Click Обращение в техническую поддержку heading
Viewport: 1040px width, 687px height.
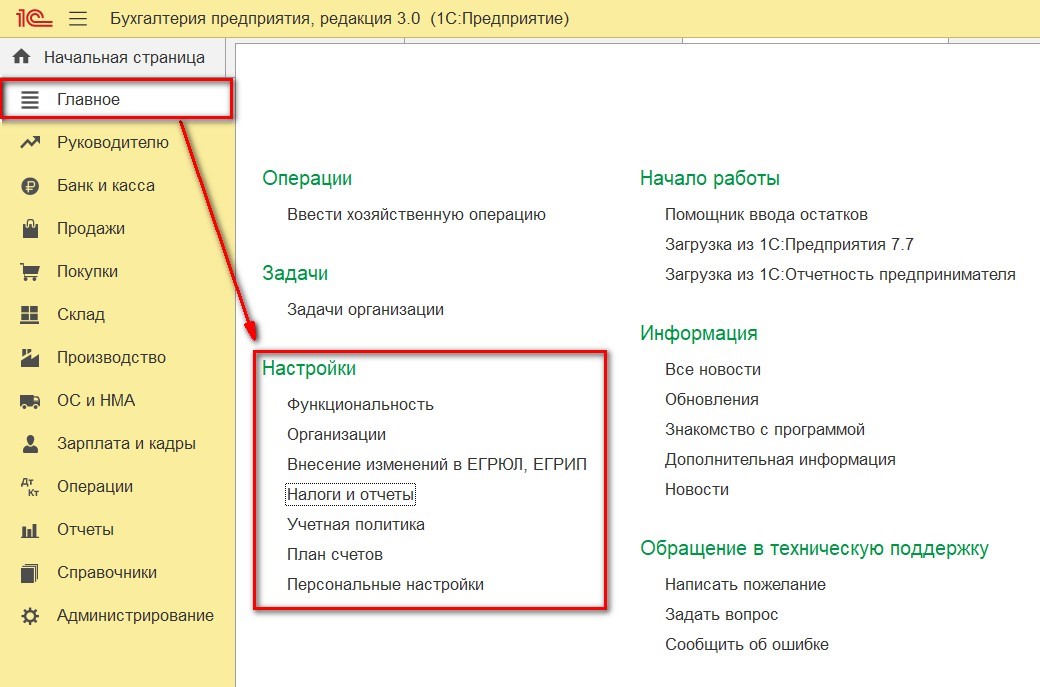[814, 548]
